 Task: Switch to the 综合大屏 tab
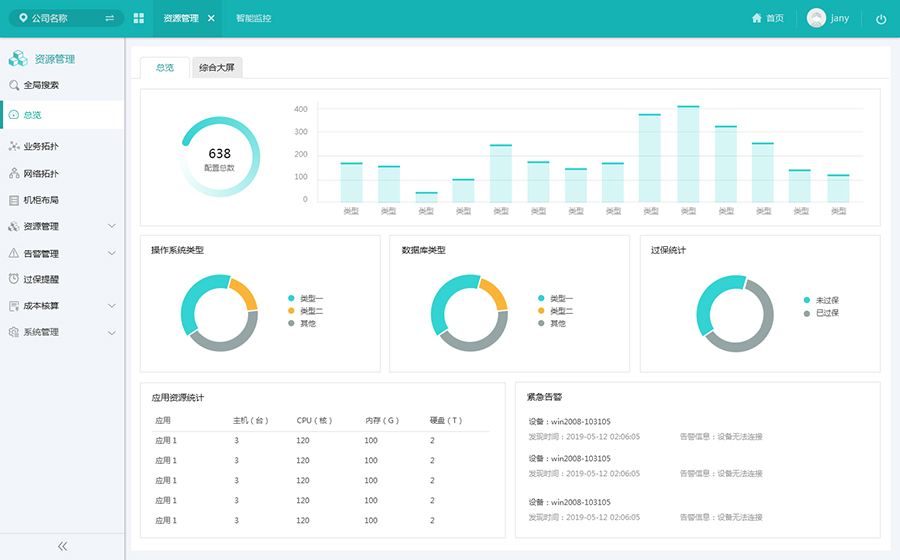(x=217, y=68)
